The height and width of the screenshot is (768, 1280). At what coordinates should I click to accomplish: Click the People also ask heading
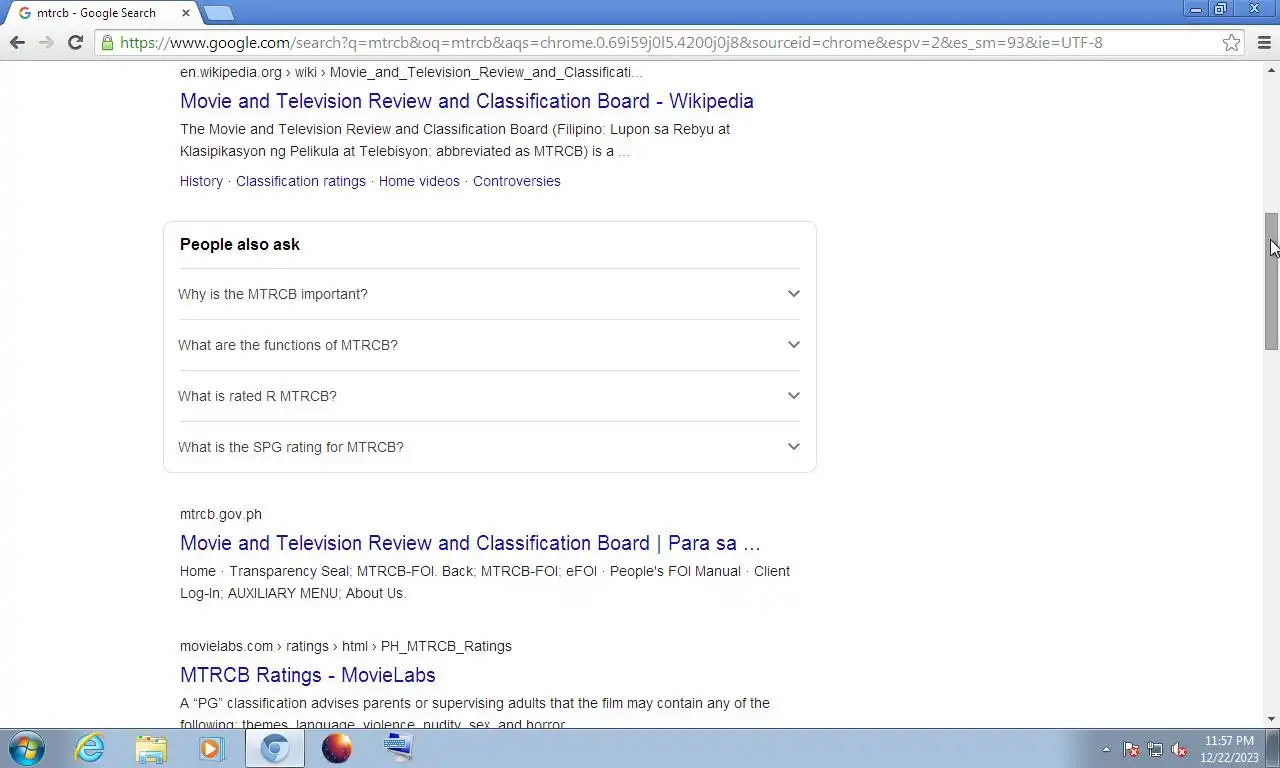click(x=240, y=244)
